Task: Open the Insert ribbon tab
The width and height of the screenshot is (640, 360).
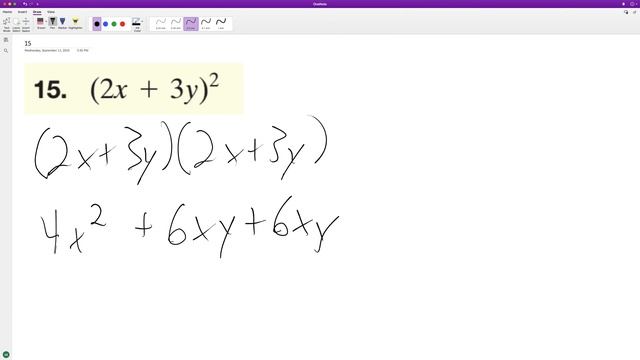Action: tap(22, 12)
